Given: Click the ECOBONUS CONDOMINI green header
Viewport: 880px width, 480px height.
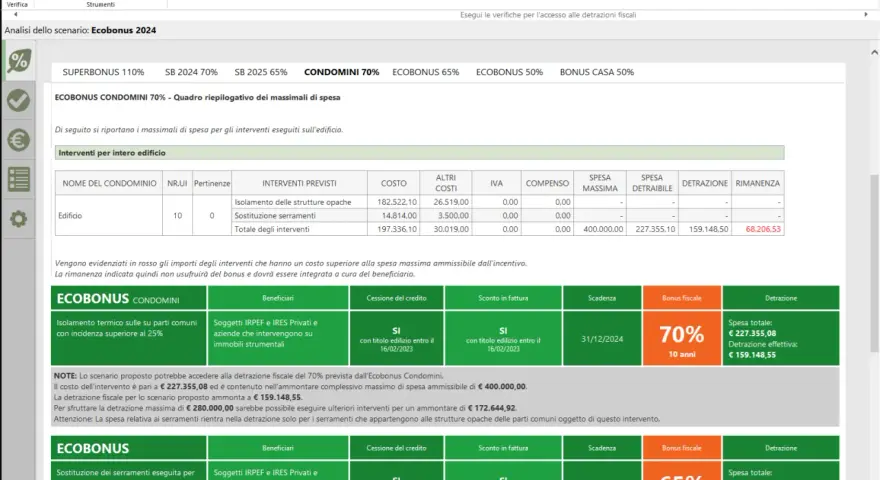Looking at the screenshot, I should tap(129, 298).
